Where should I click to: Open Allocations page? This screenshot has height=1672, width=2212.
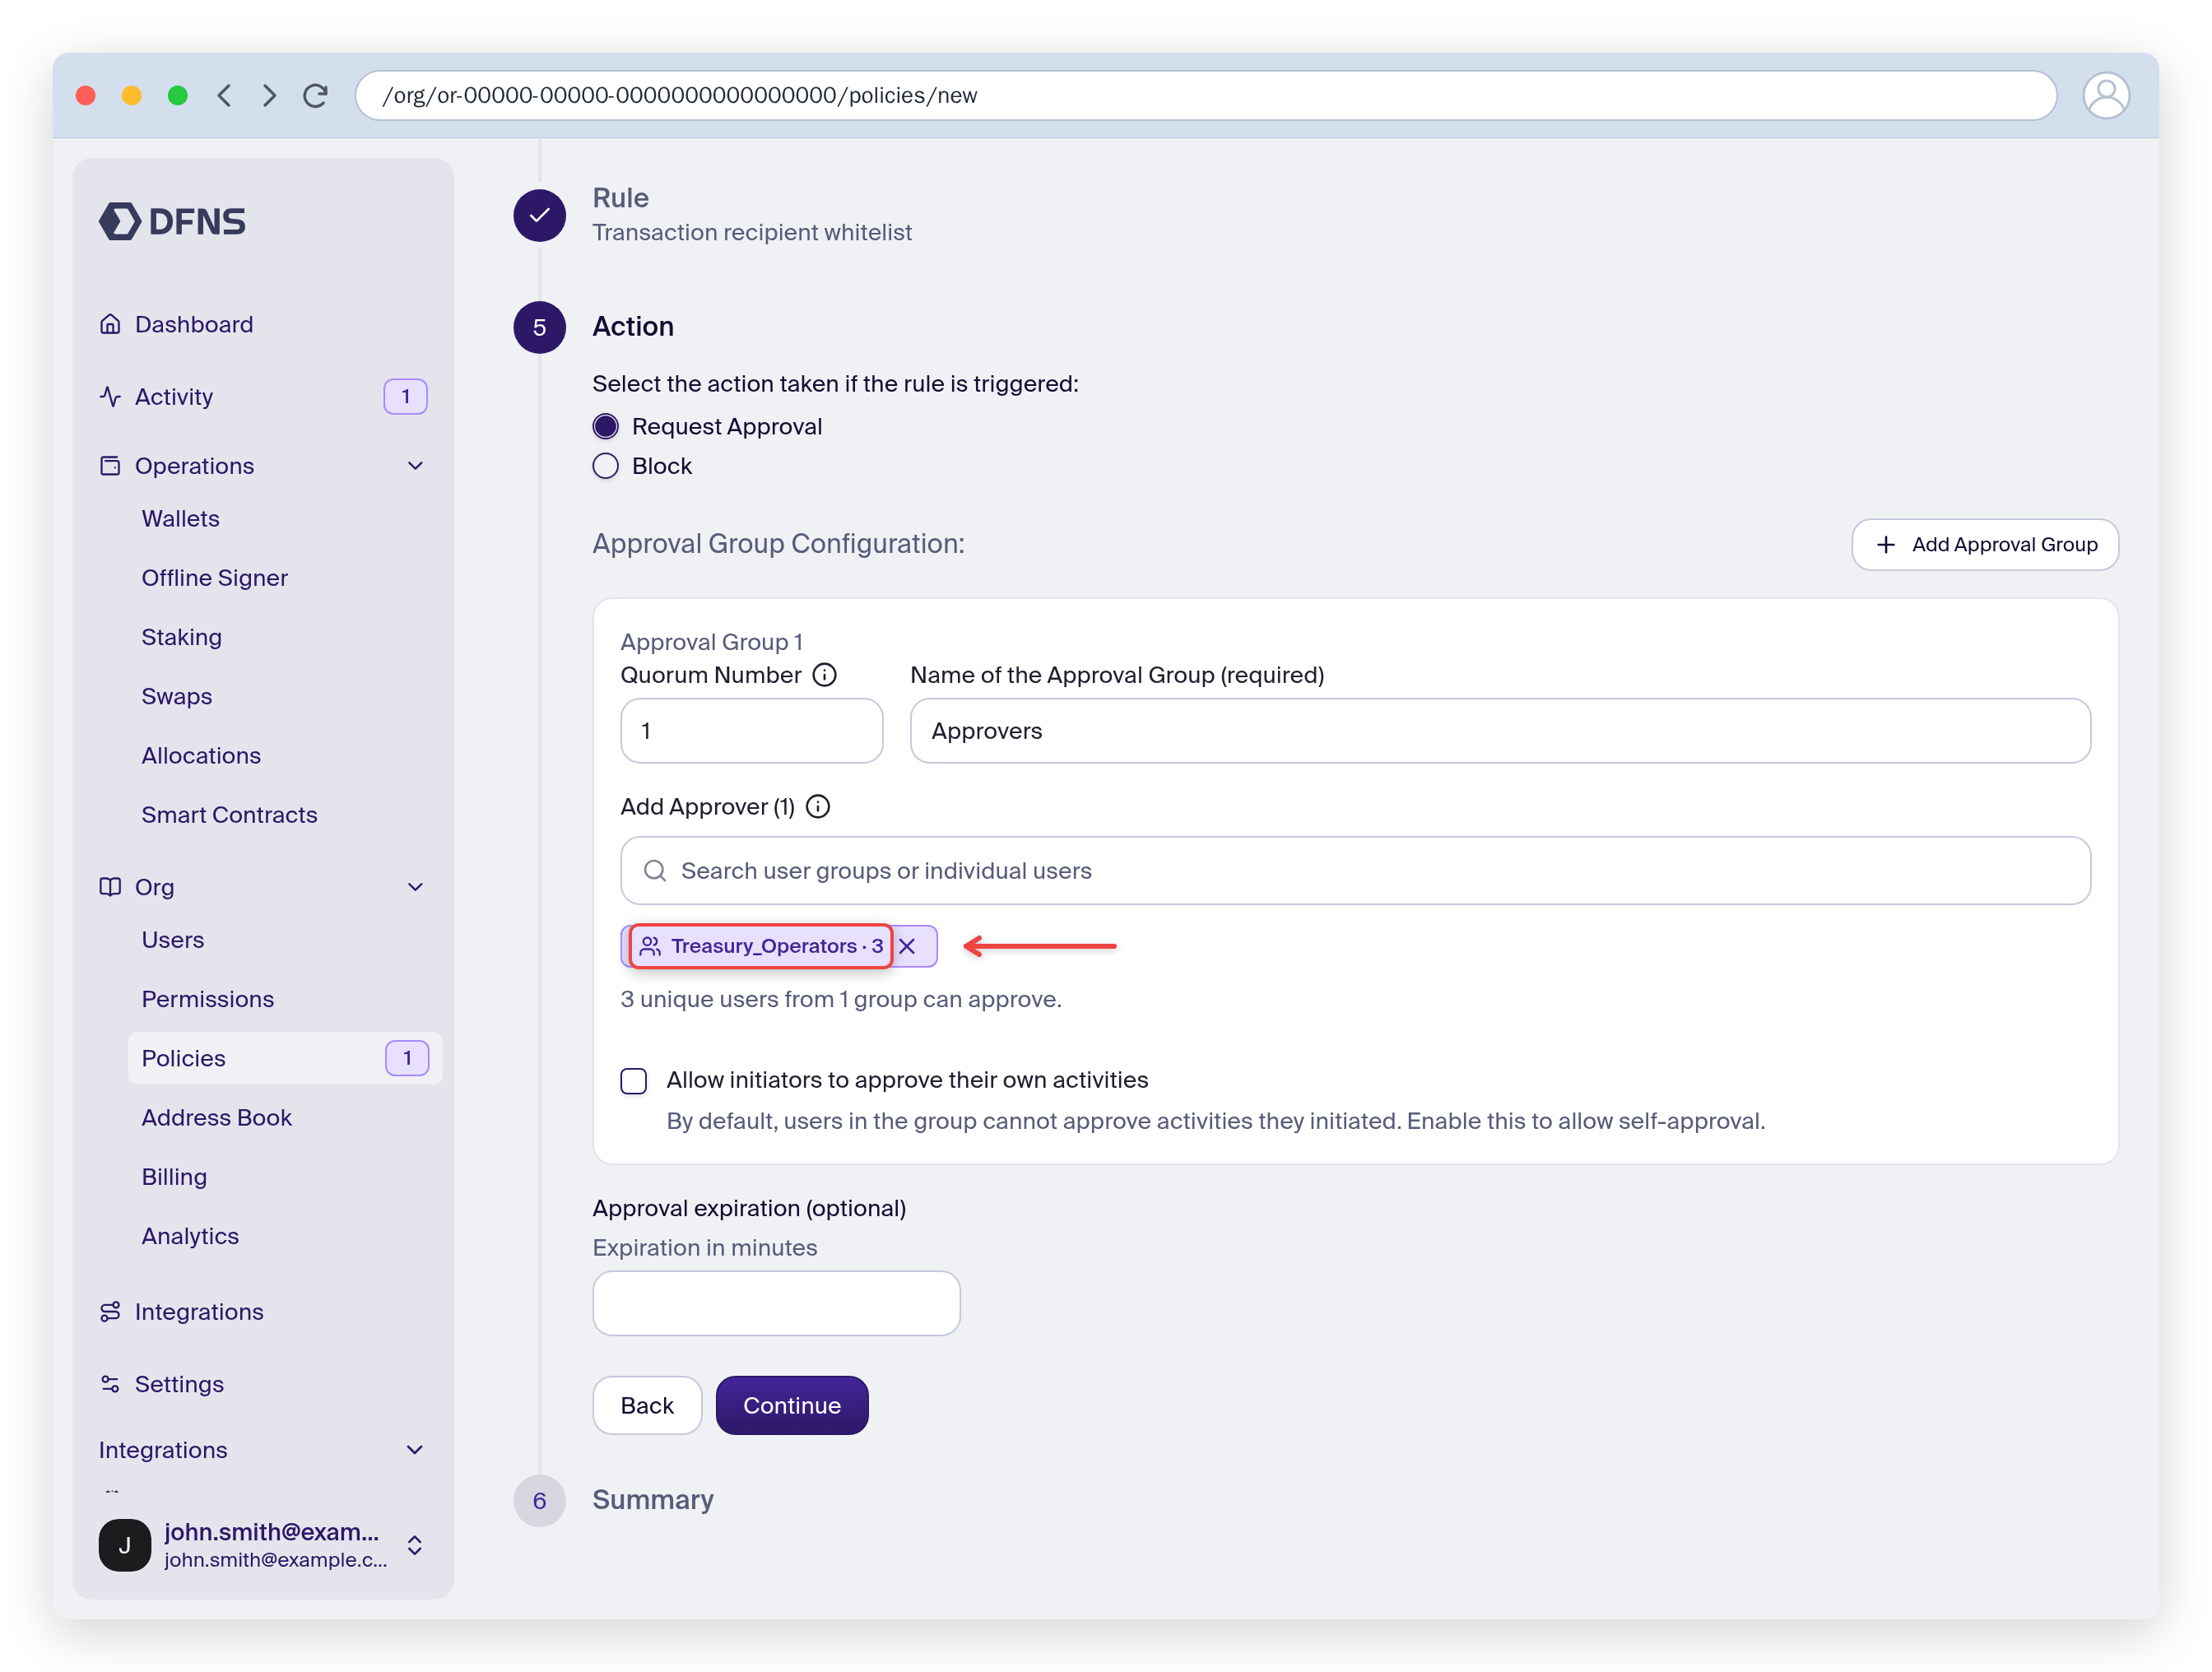[201, 755]
